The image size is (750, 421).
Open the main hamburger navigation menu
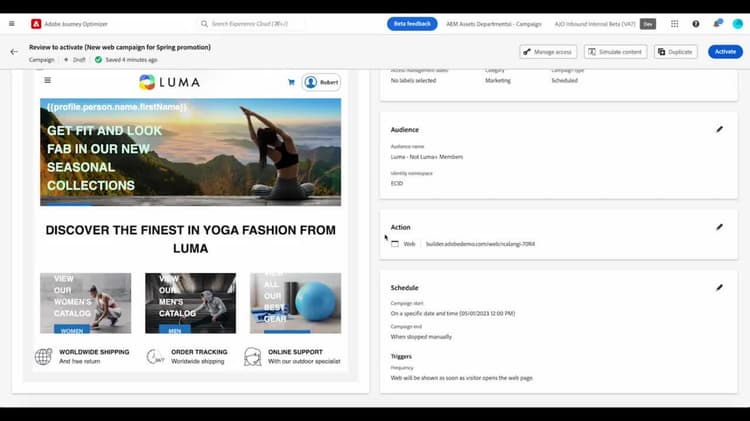[12, 23]
